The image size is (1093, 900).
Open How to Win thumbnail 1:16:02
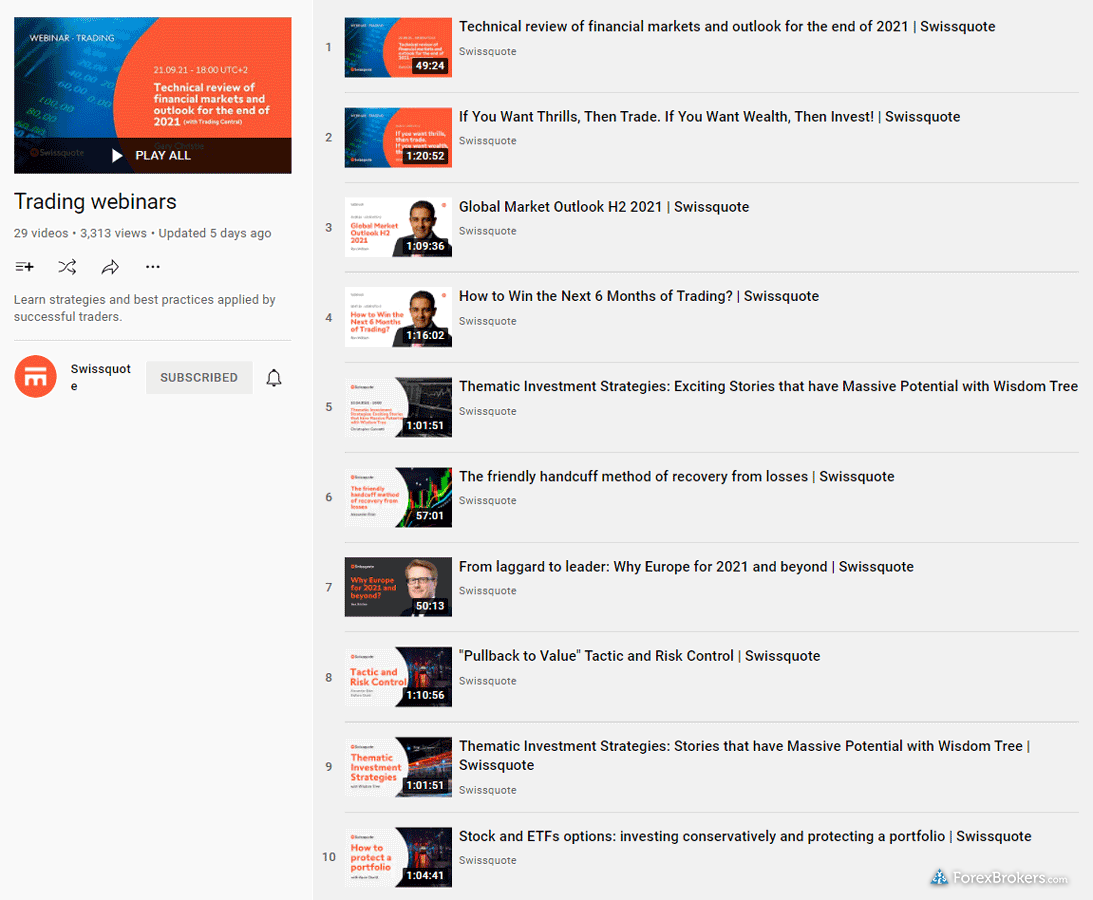pos(398,317)
